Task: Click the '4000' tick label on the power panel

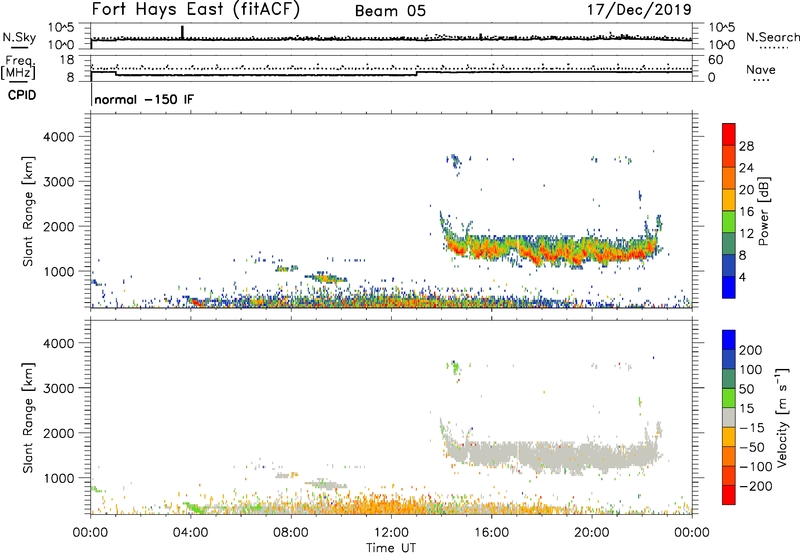Action: 58,137
